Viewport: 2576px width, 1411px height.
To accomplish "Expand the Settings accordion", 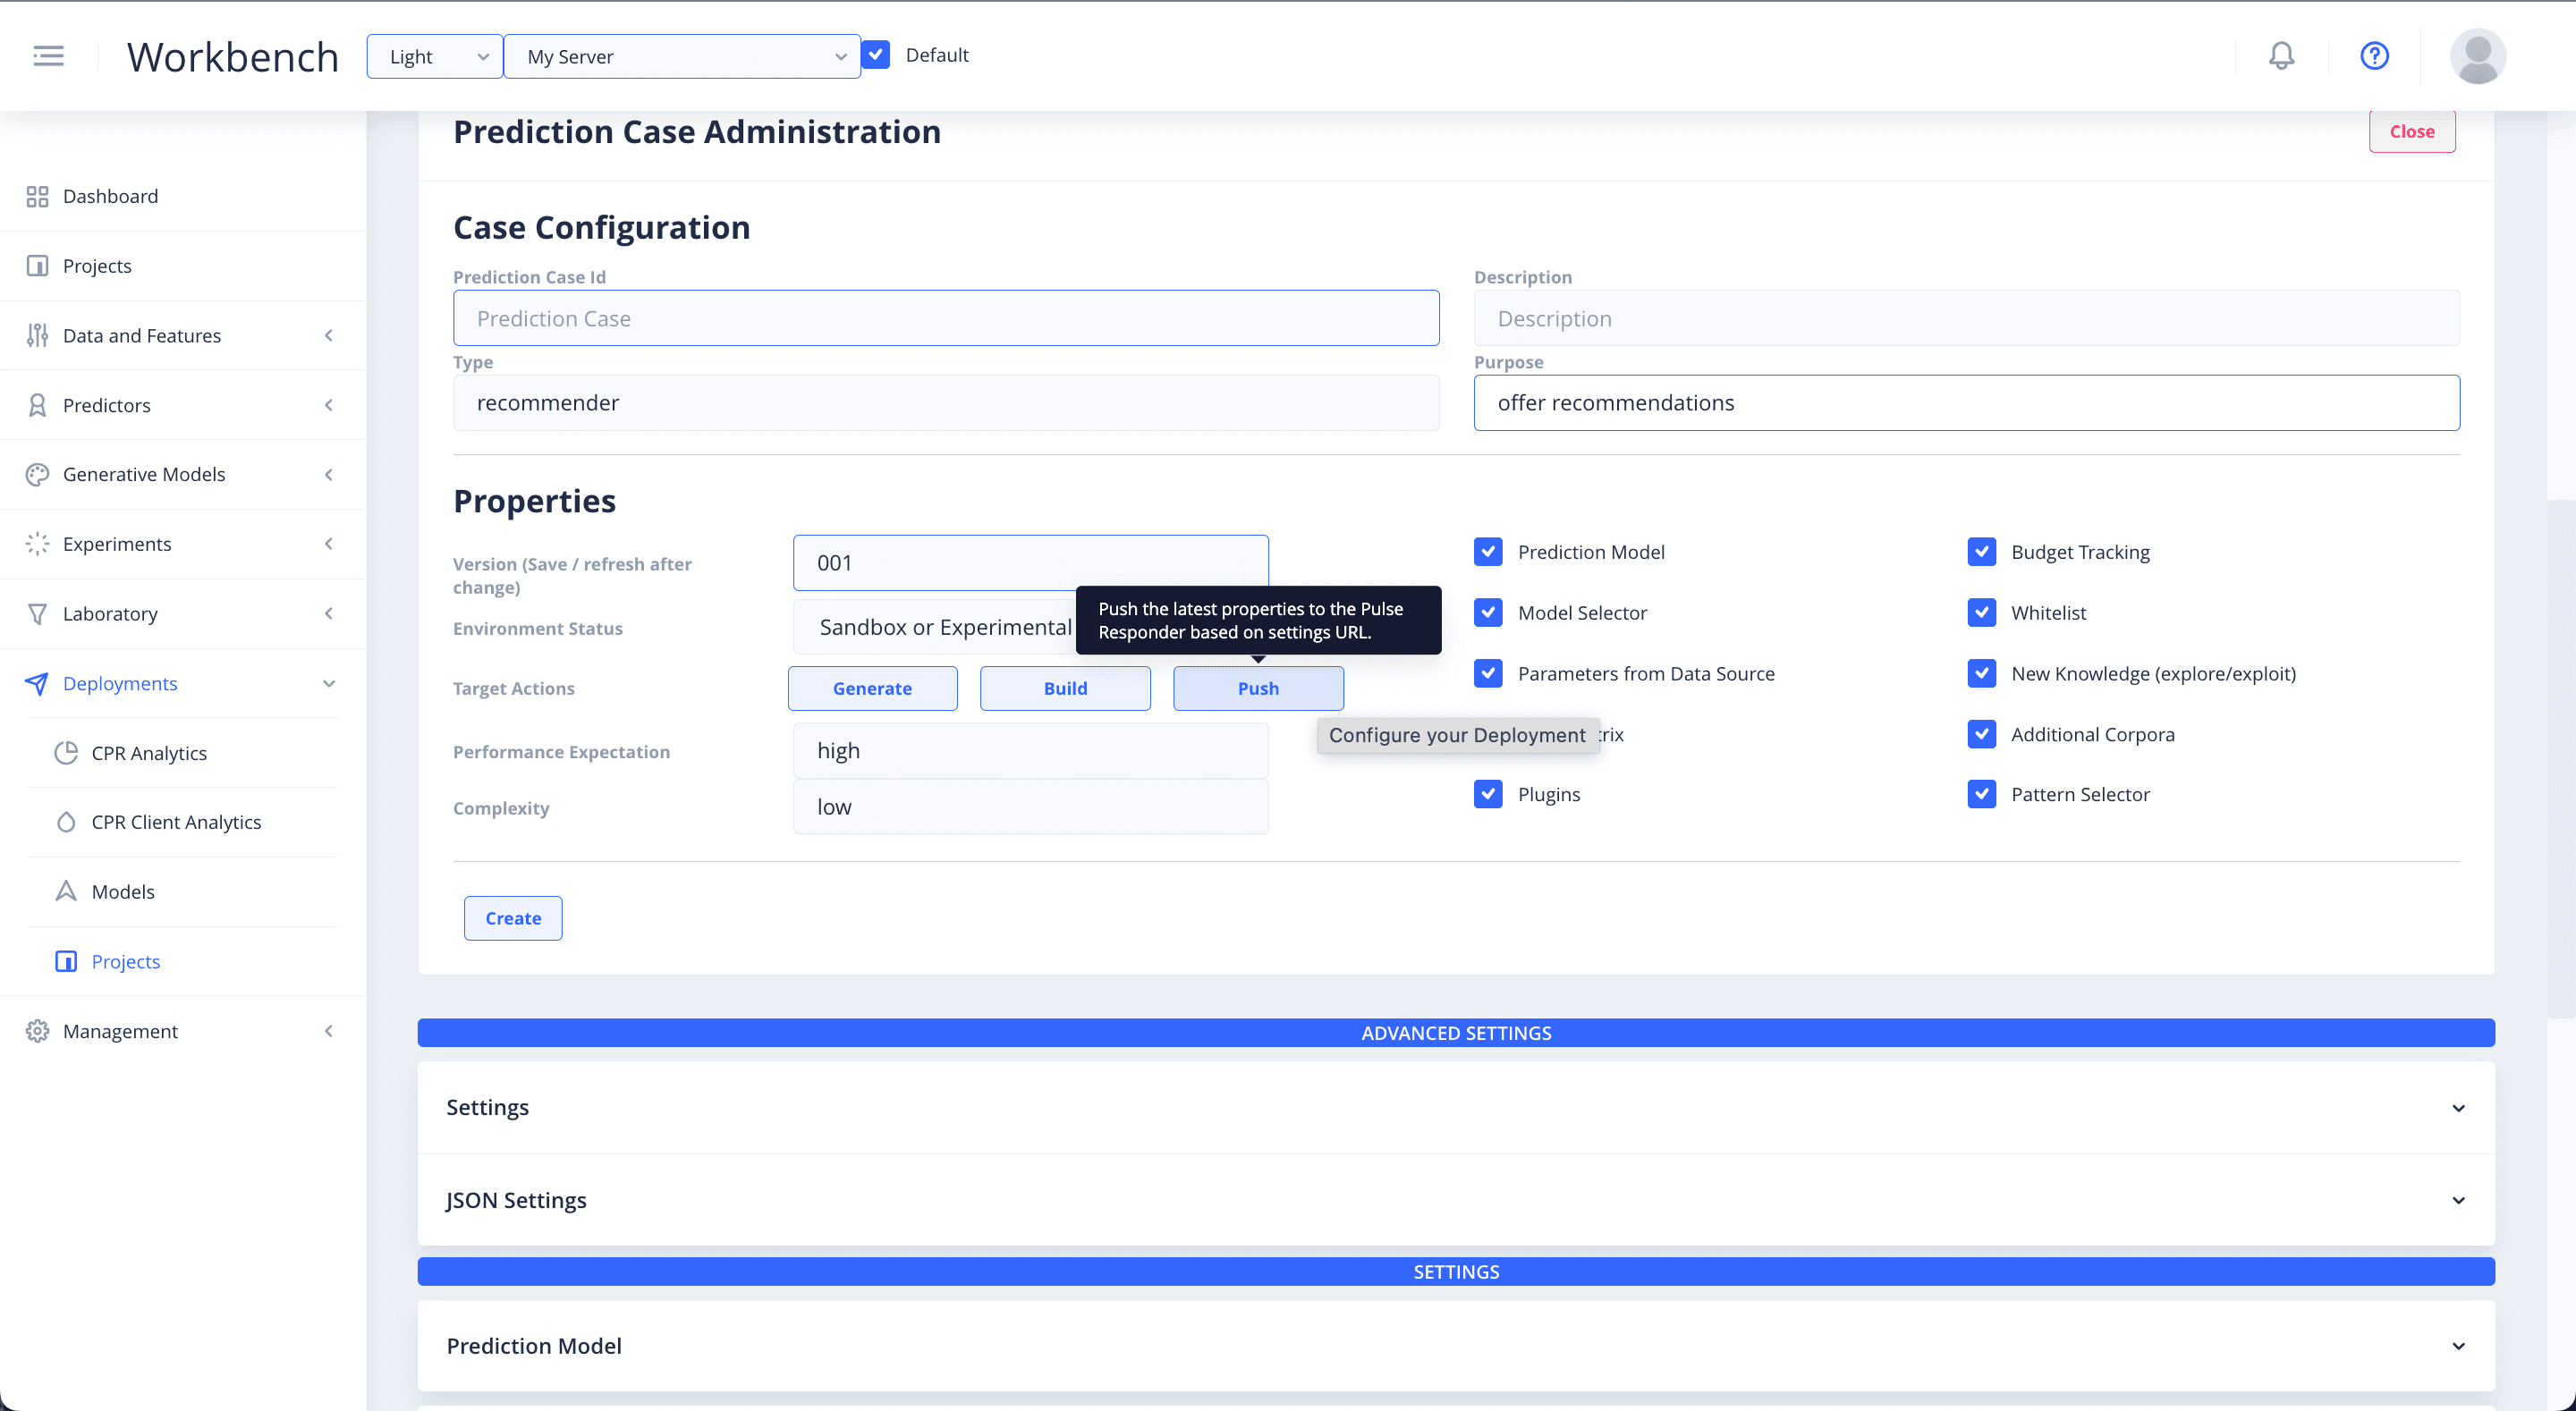I will 1456,1107.
